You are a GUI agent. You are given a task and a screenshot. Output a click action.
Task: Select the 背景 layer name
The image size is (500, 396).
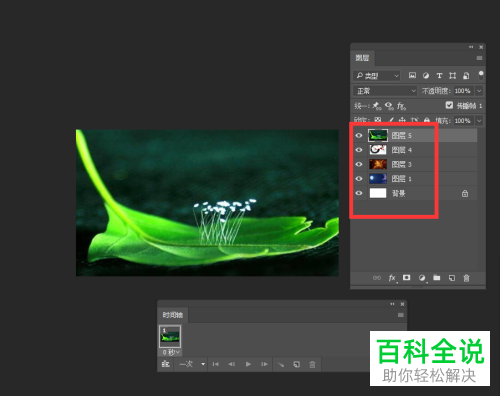click(x=398, y=193)
